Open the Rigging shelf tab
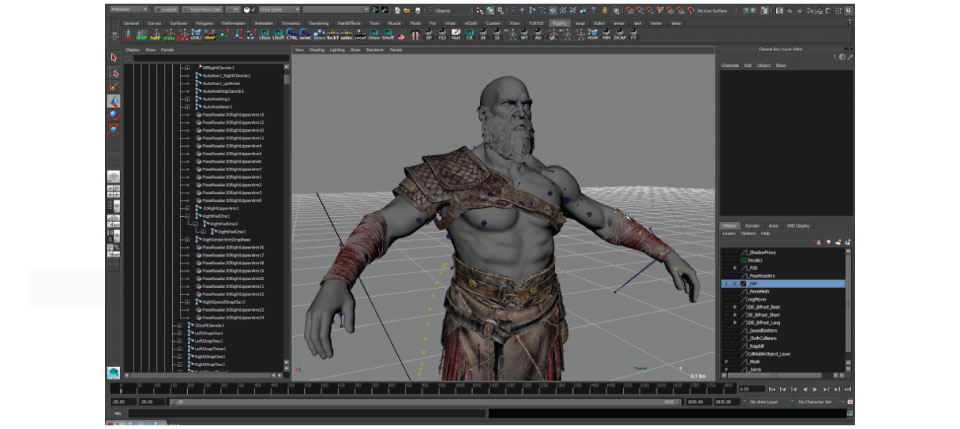The height and width of the screenshot is (429, 960). tap(558, 23)
